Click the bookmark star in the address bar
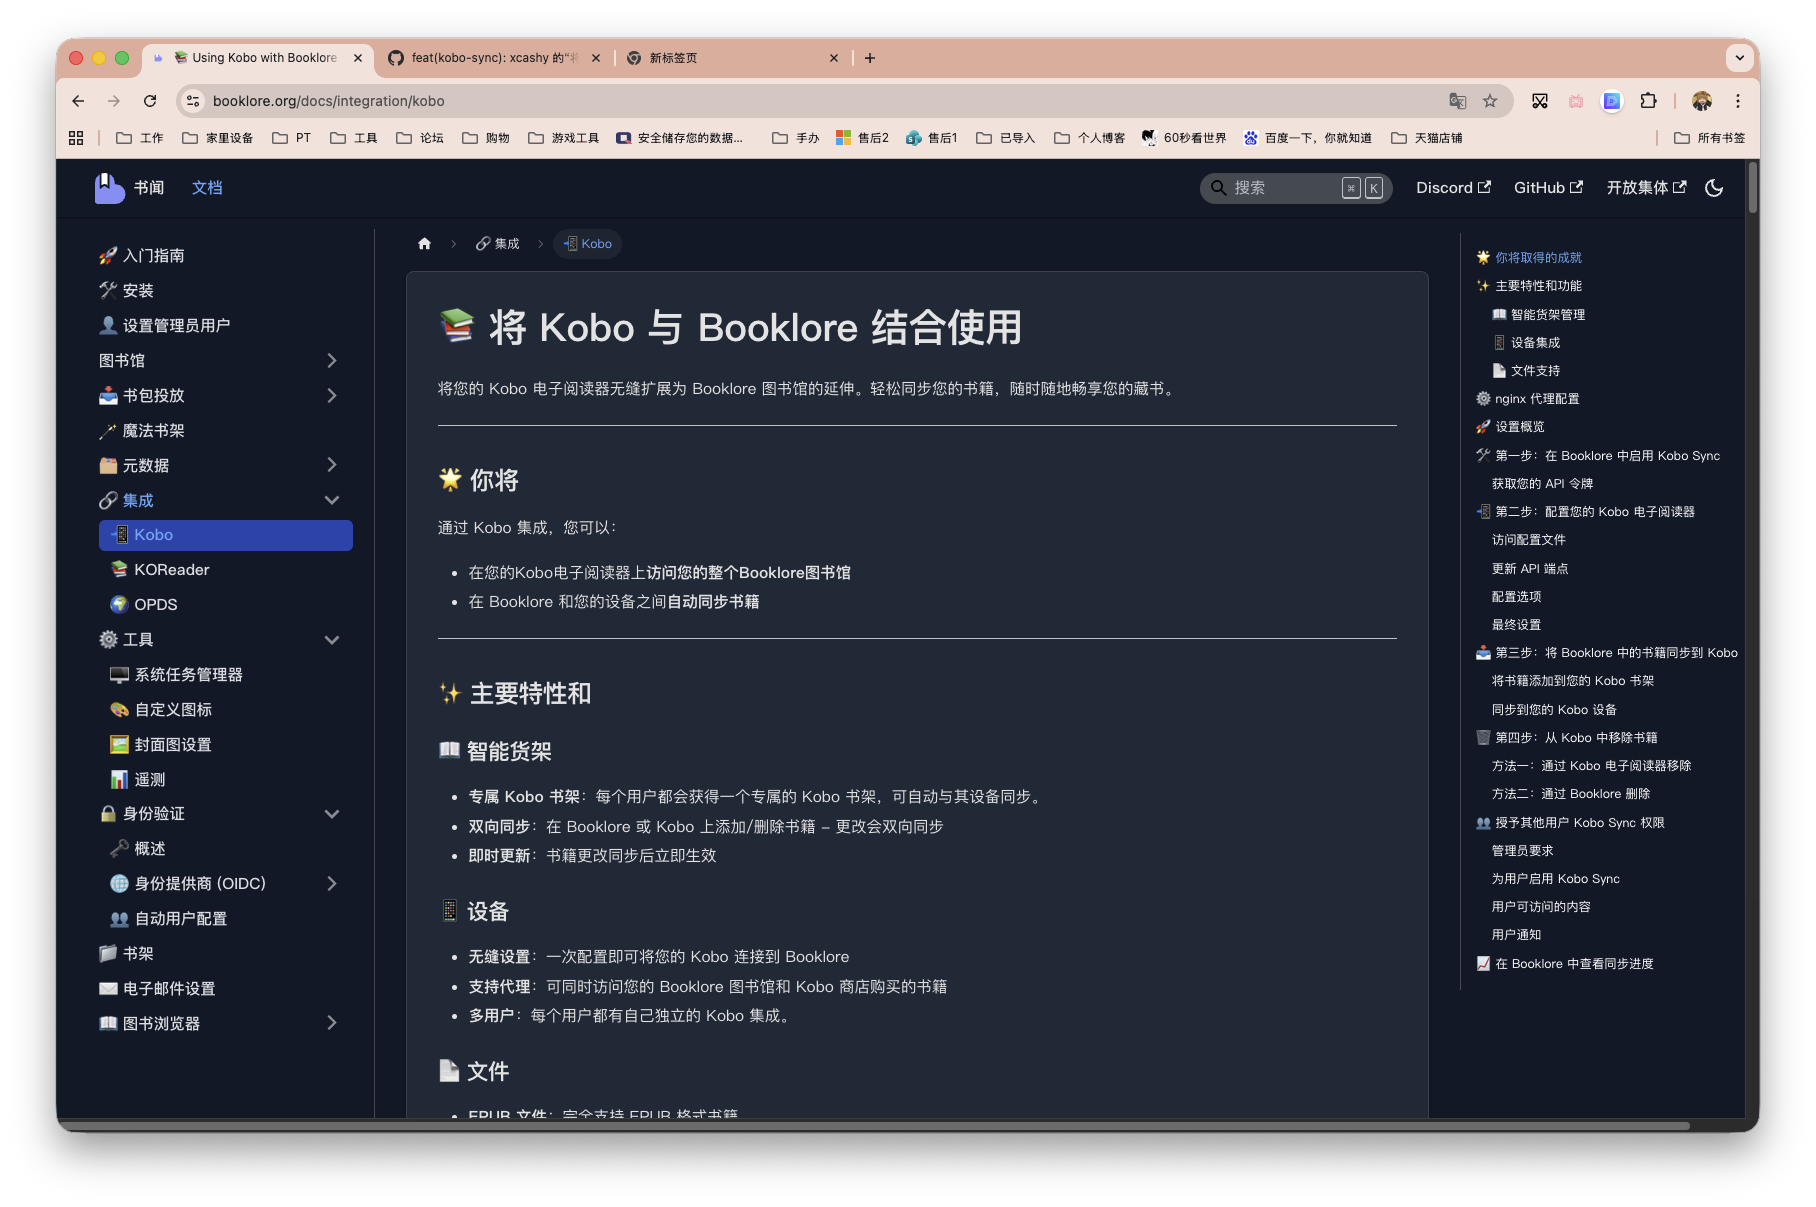This screenshot has height=1207, width=1816. coord(1489,101)
